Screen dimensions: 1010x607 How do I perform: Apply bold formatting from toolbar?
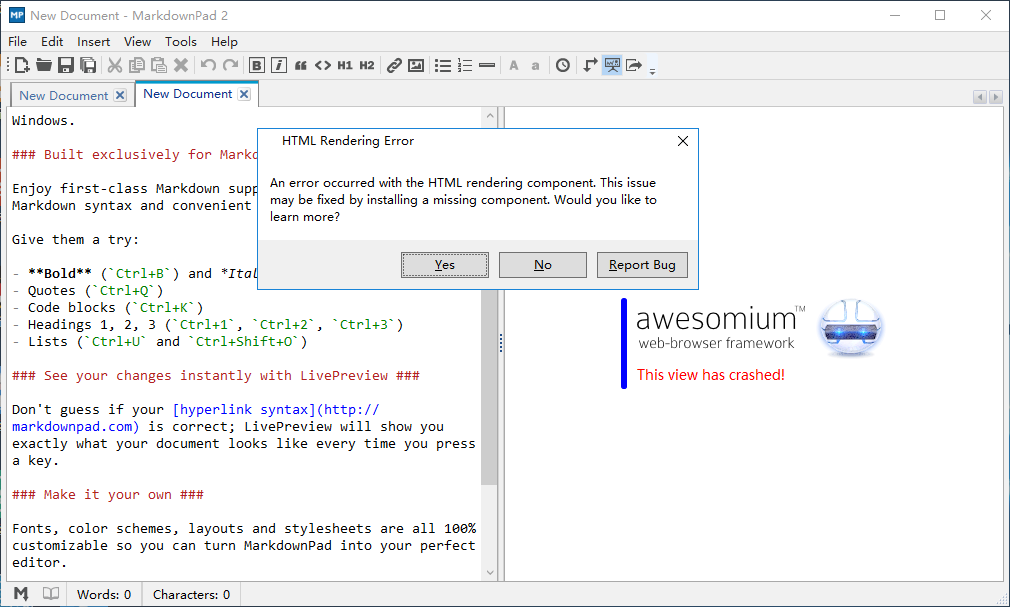tap(256, 65)
